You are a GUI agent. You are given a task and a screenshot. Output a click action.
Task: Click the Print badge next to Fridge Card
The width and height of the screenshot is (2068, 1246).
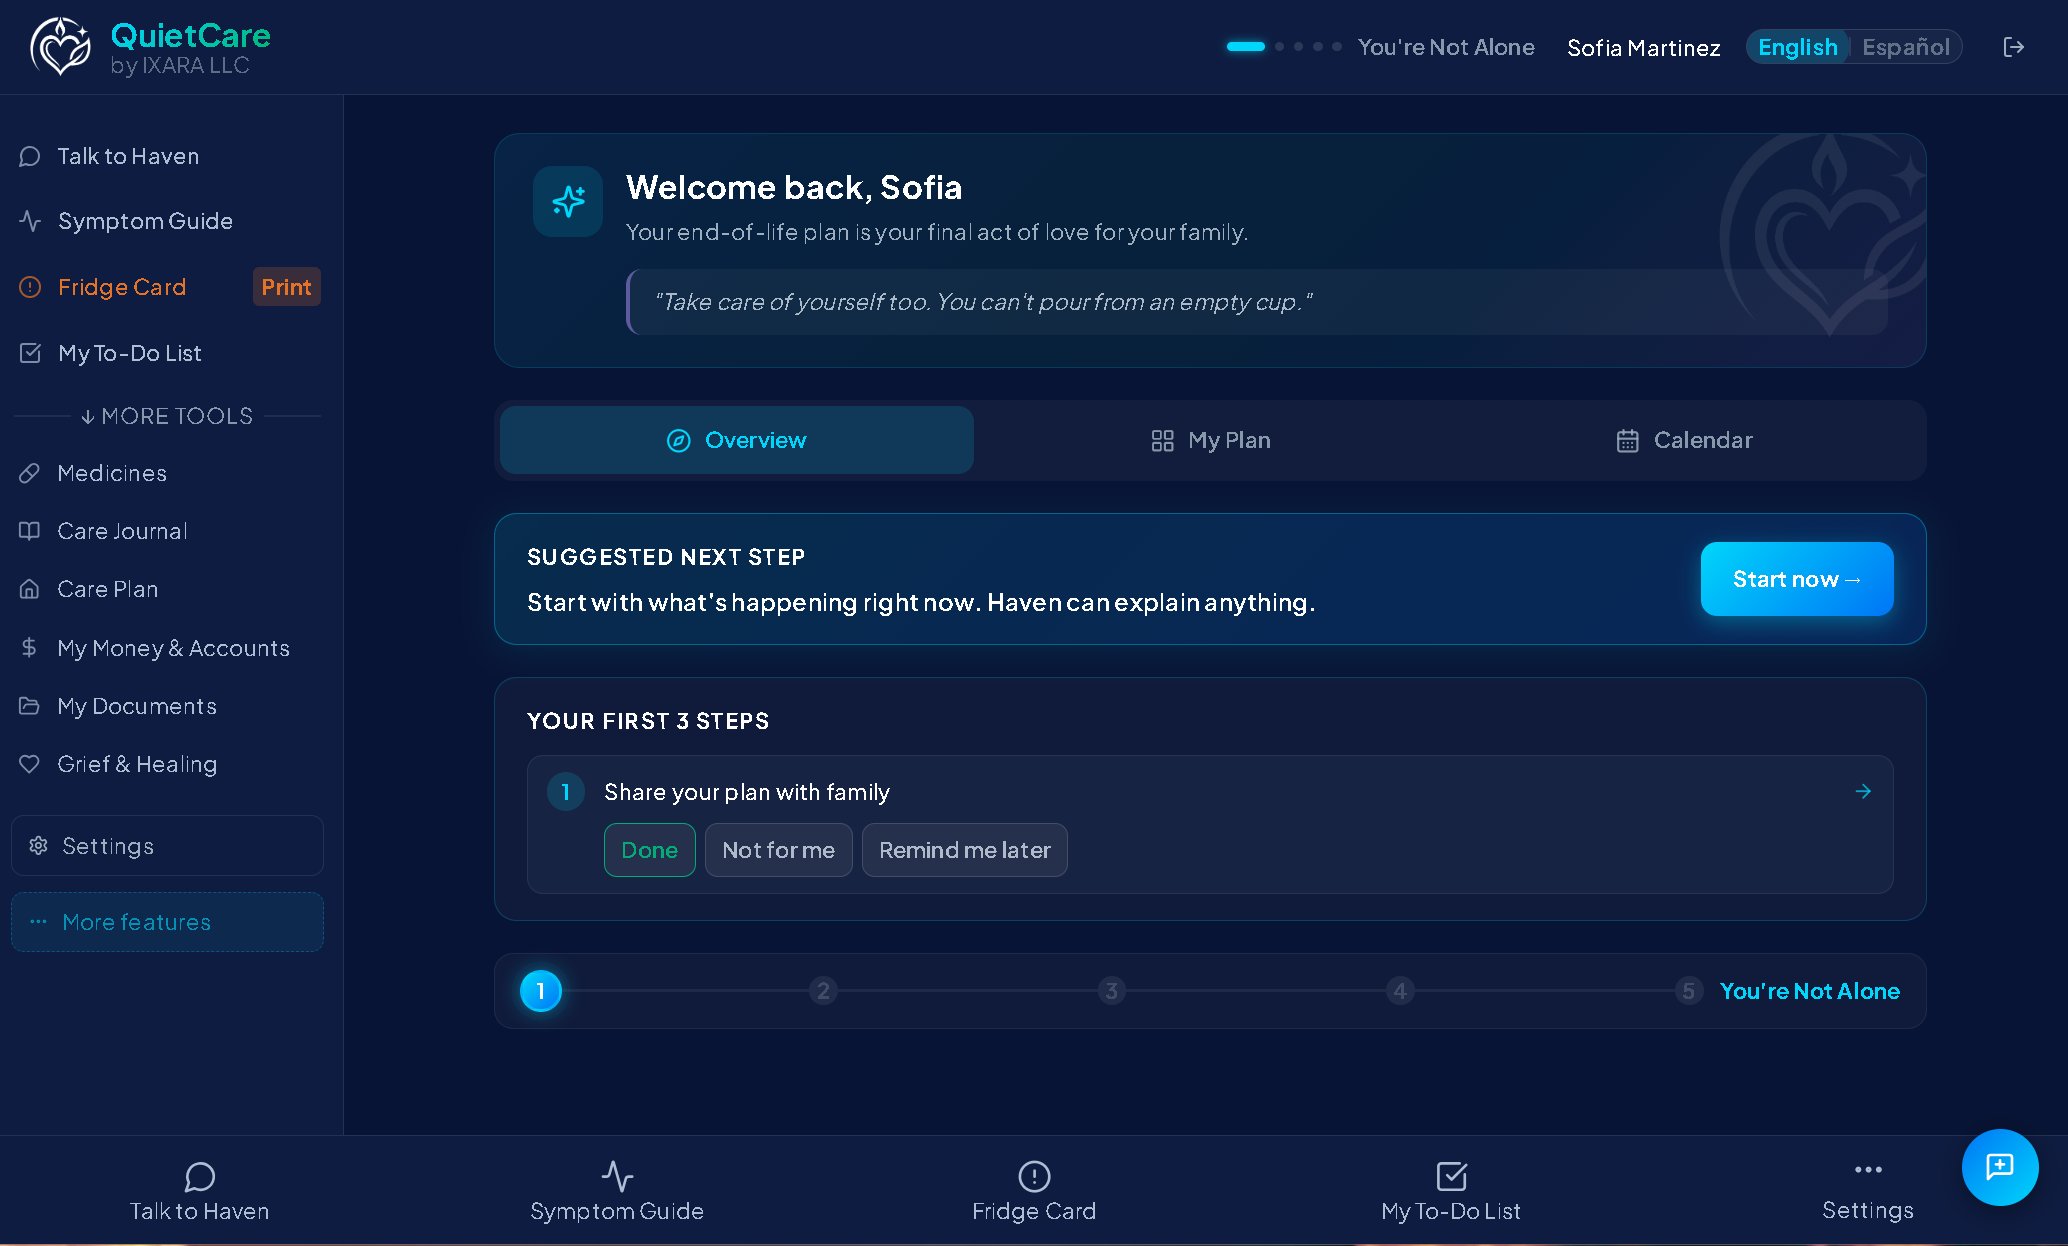coord(286,287)
